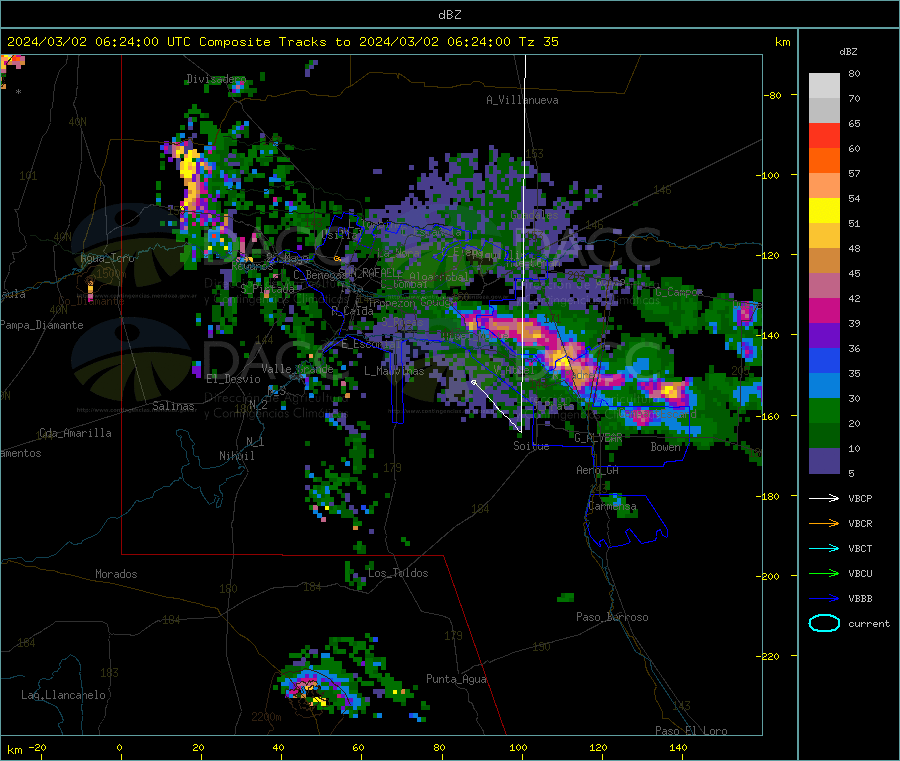Click the Paso_Barroso map label

(x=612, y=617)
